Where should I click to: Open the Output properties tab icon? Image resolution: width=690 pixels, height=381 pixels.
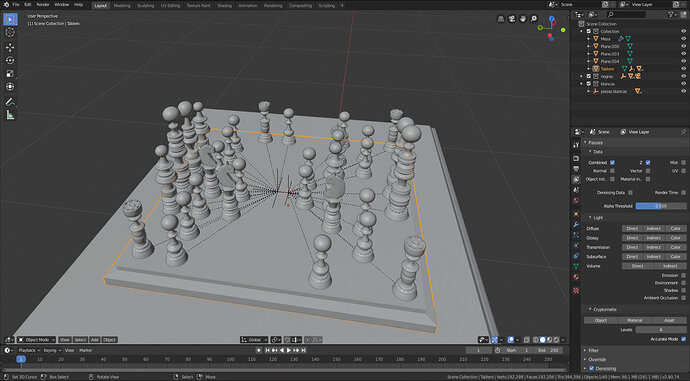(x=576, y=169)
